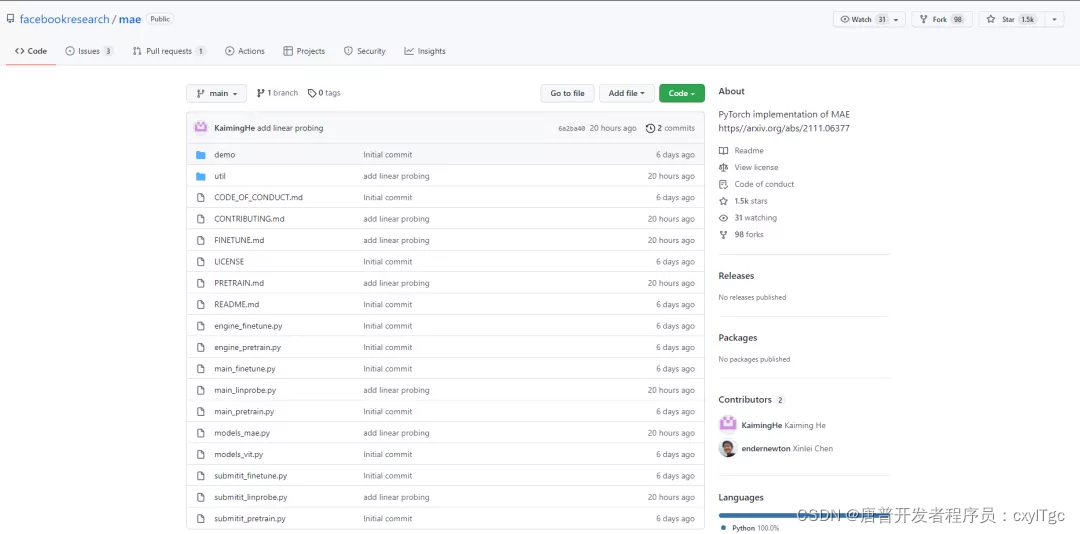This screenshot has height=534, width=1080.
Task: Click the license scale icon in About
Action: click(x=723, y=167)
